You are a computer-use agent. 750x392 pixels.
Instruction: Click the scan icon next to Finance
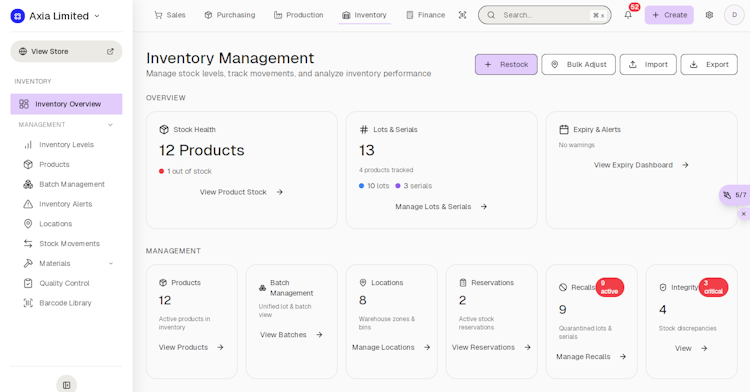point(463,15)
